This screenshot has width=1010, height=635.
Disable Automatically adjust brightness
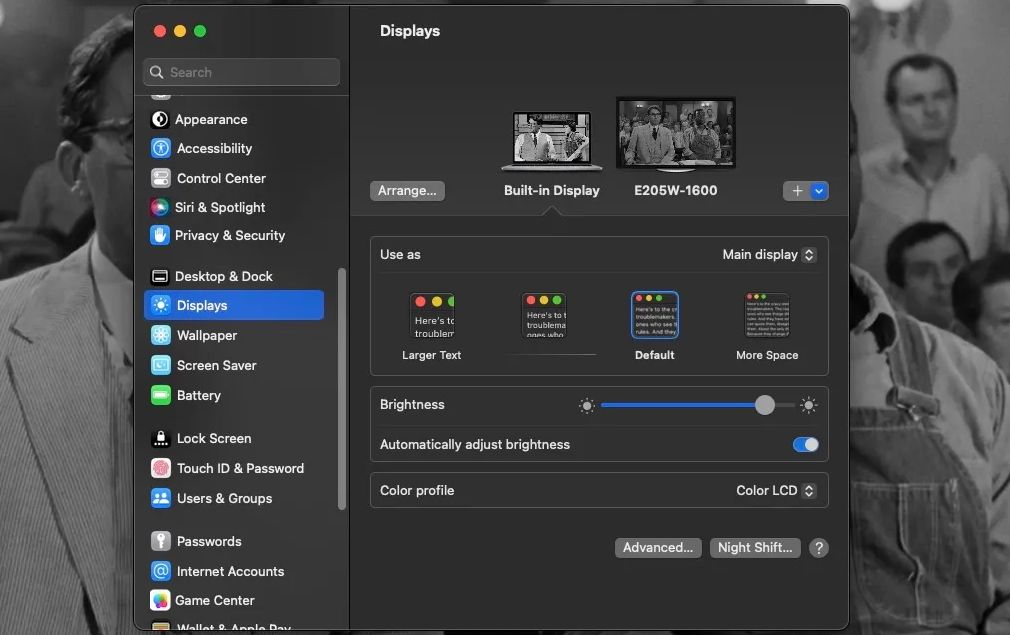pyautogui.click(x=805, y=444)
